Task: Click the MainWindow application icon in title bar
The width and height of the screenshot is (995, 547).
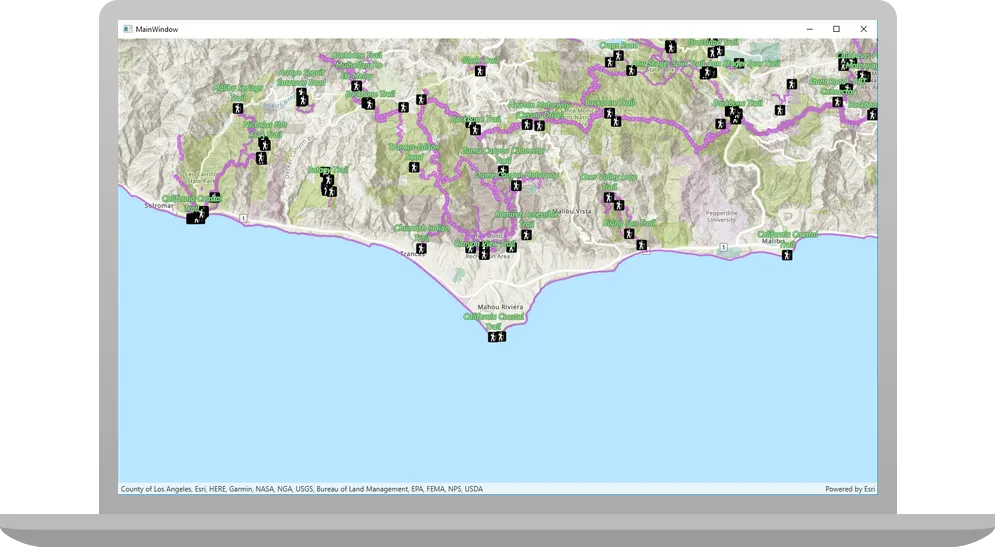Action: [x=128, y=29]
